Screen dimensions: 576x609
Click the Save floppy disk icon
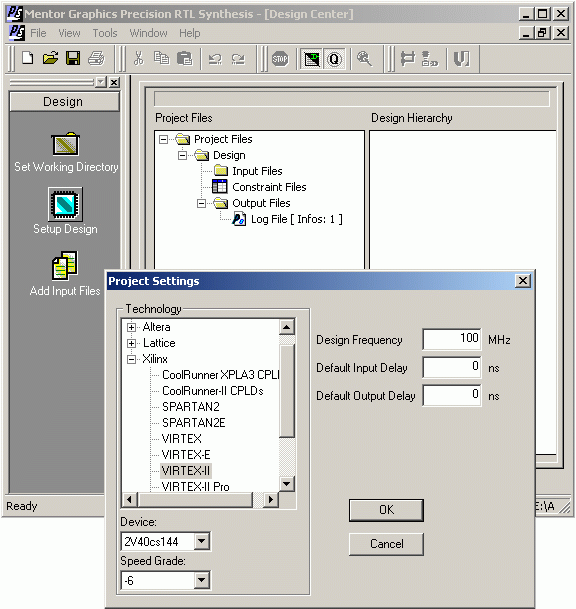pos(73,59)
